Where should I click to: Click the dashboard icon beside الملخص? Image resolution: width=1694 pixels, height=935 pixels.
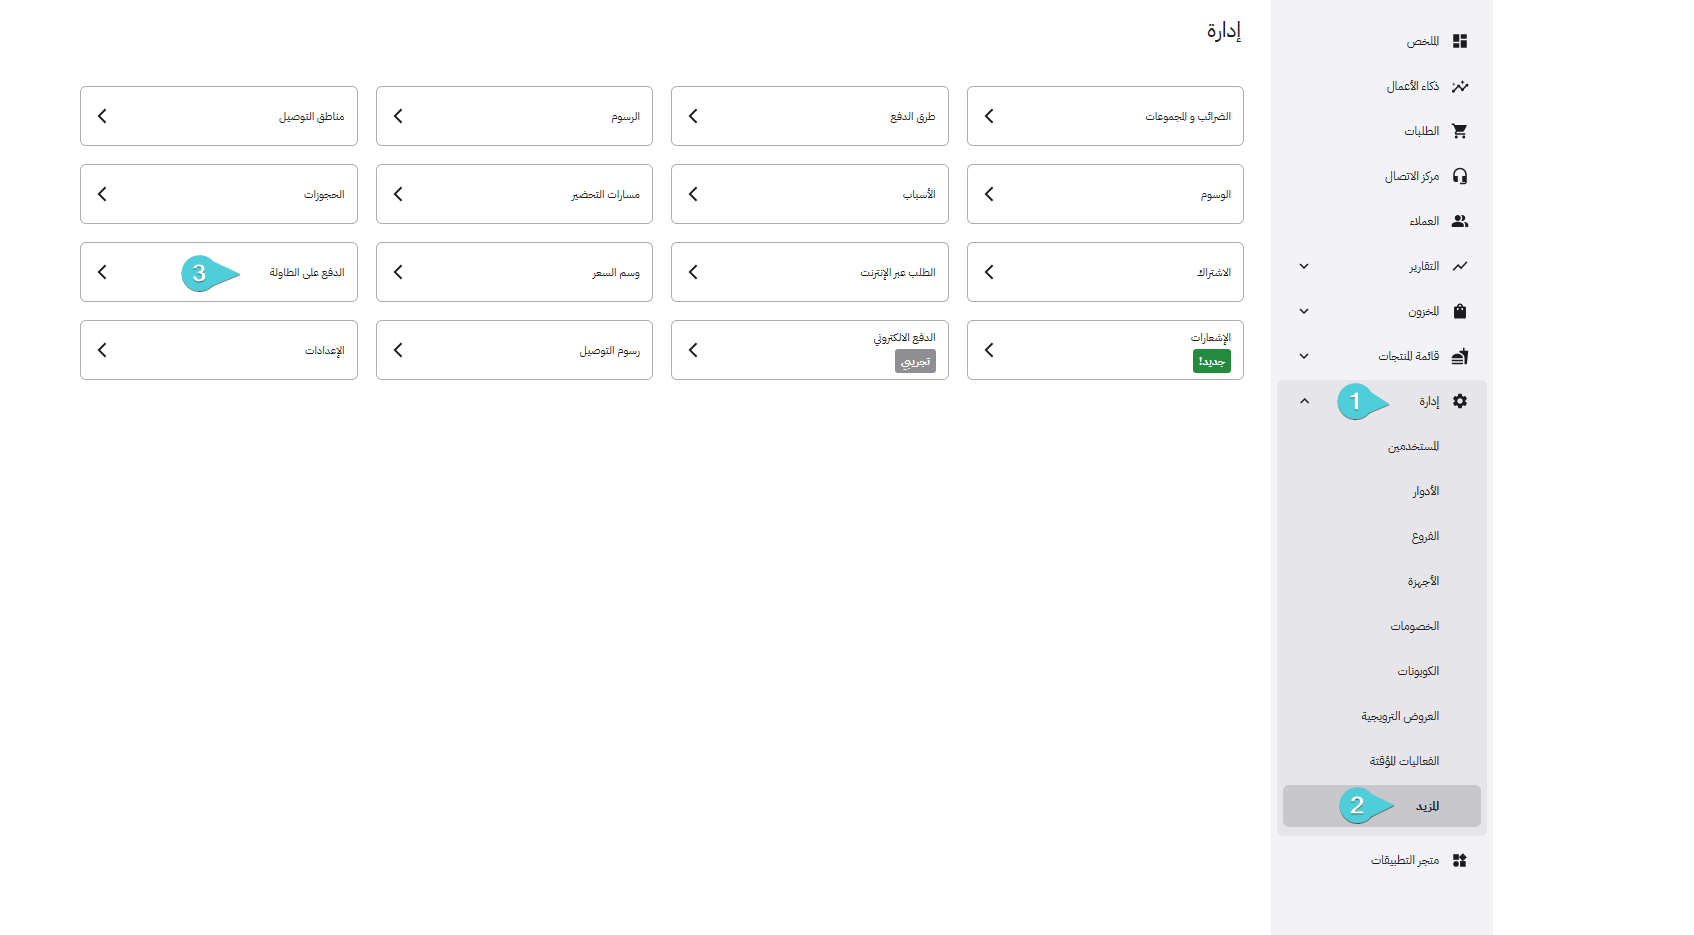1460,41
